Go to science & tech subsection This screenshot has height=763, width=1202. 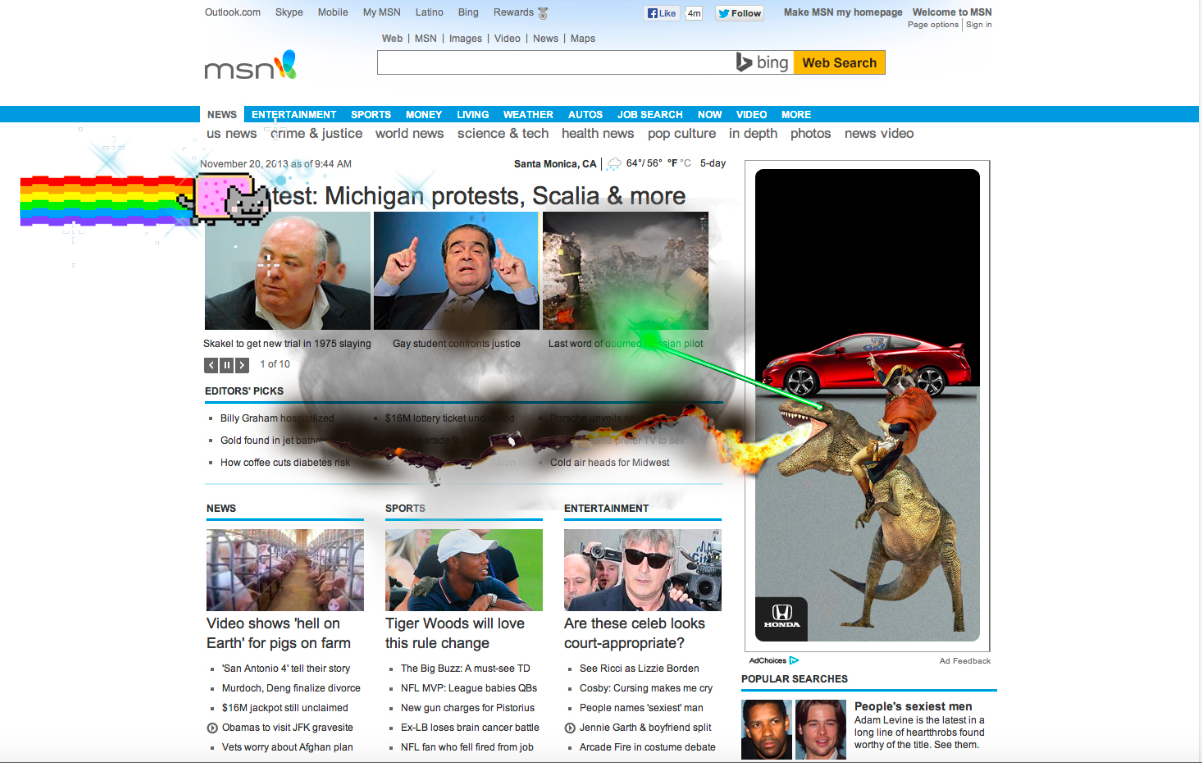pyautogui.click(x=503, y=133)
